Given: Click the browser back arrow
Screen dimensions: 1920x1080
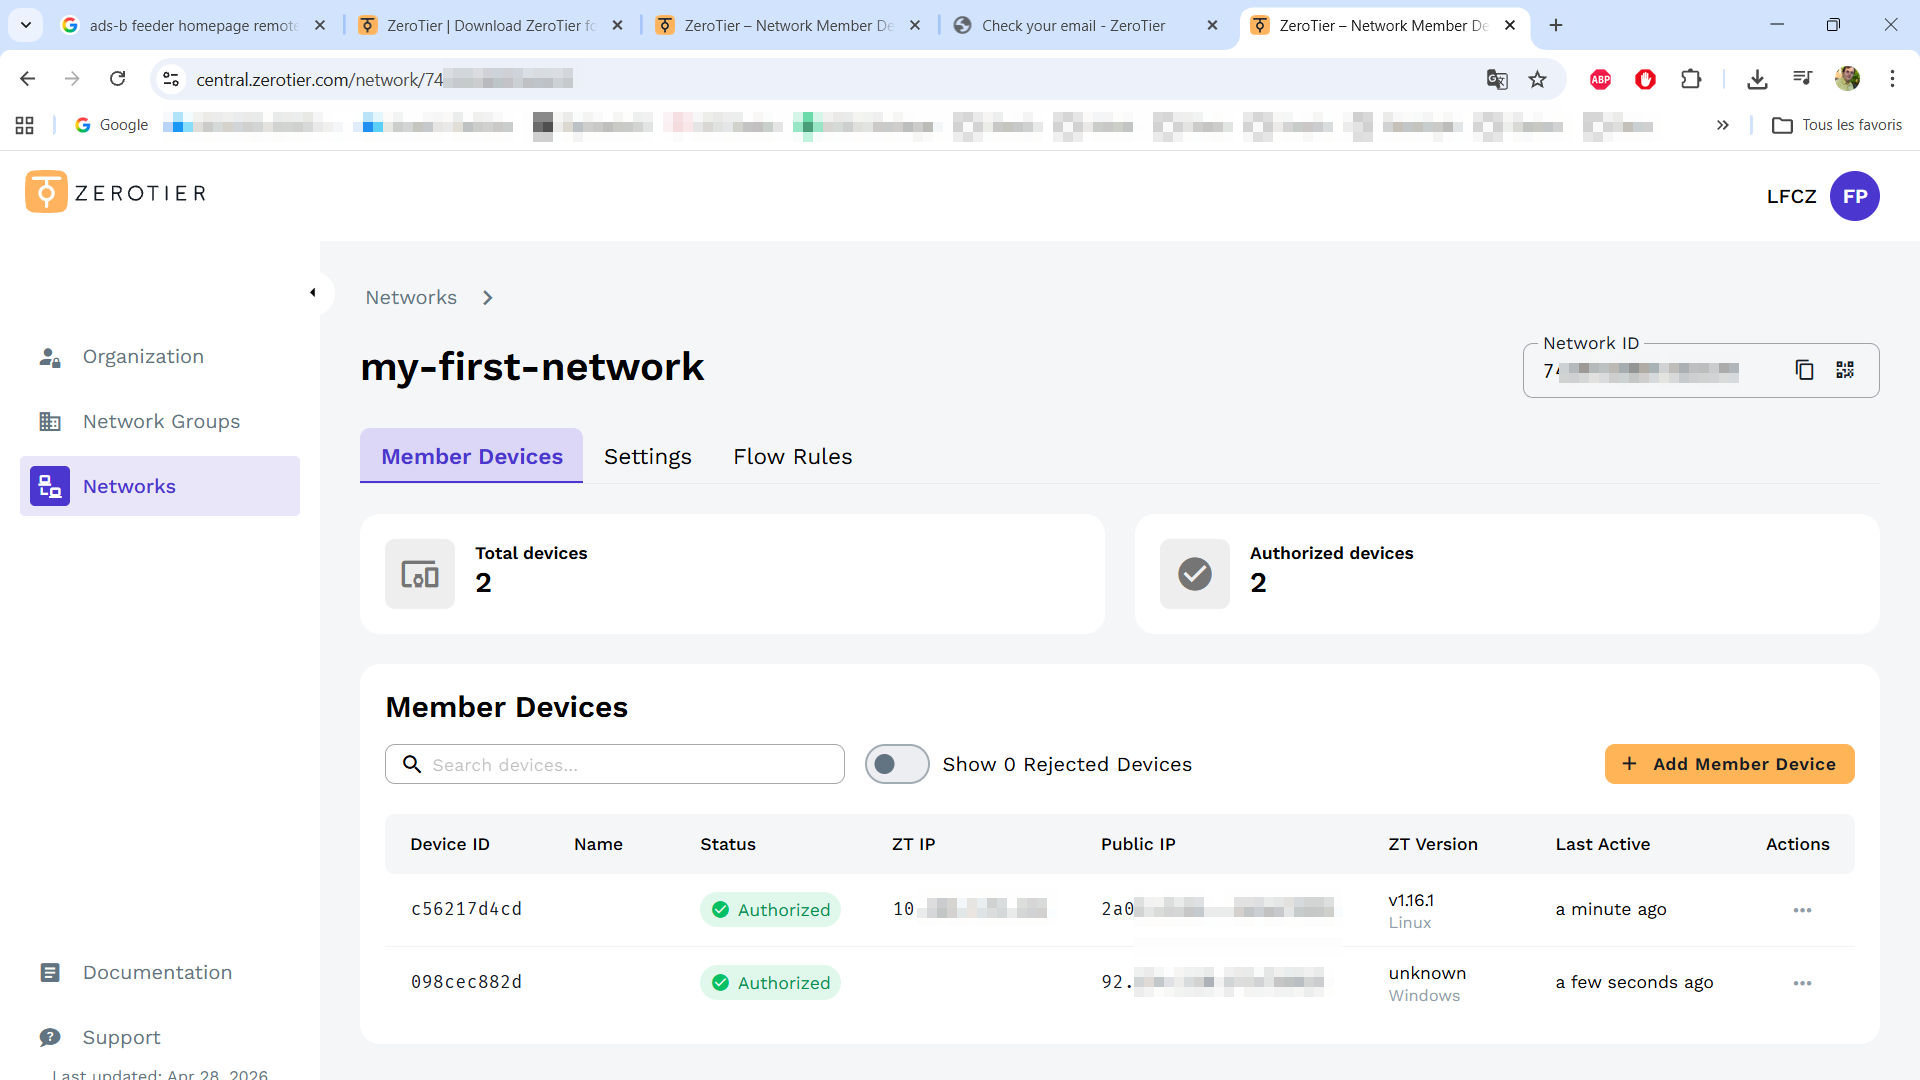Looking at the screenshot, I should click(28, 79).
